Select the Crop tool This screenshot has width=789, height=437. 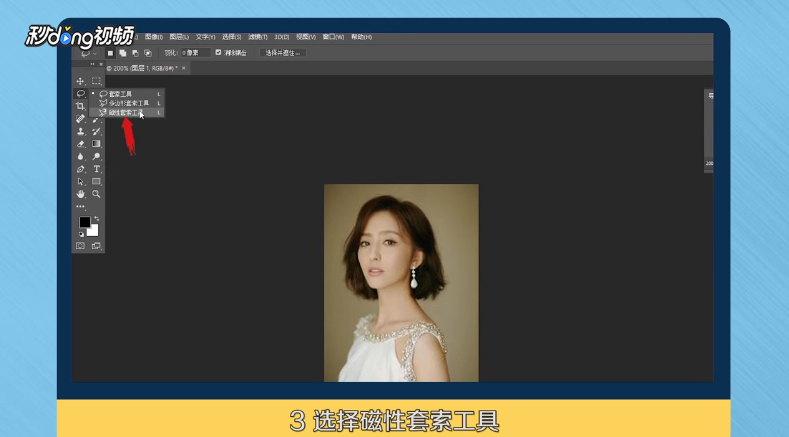[80, 106]
